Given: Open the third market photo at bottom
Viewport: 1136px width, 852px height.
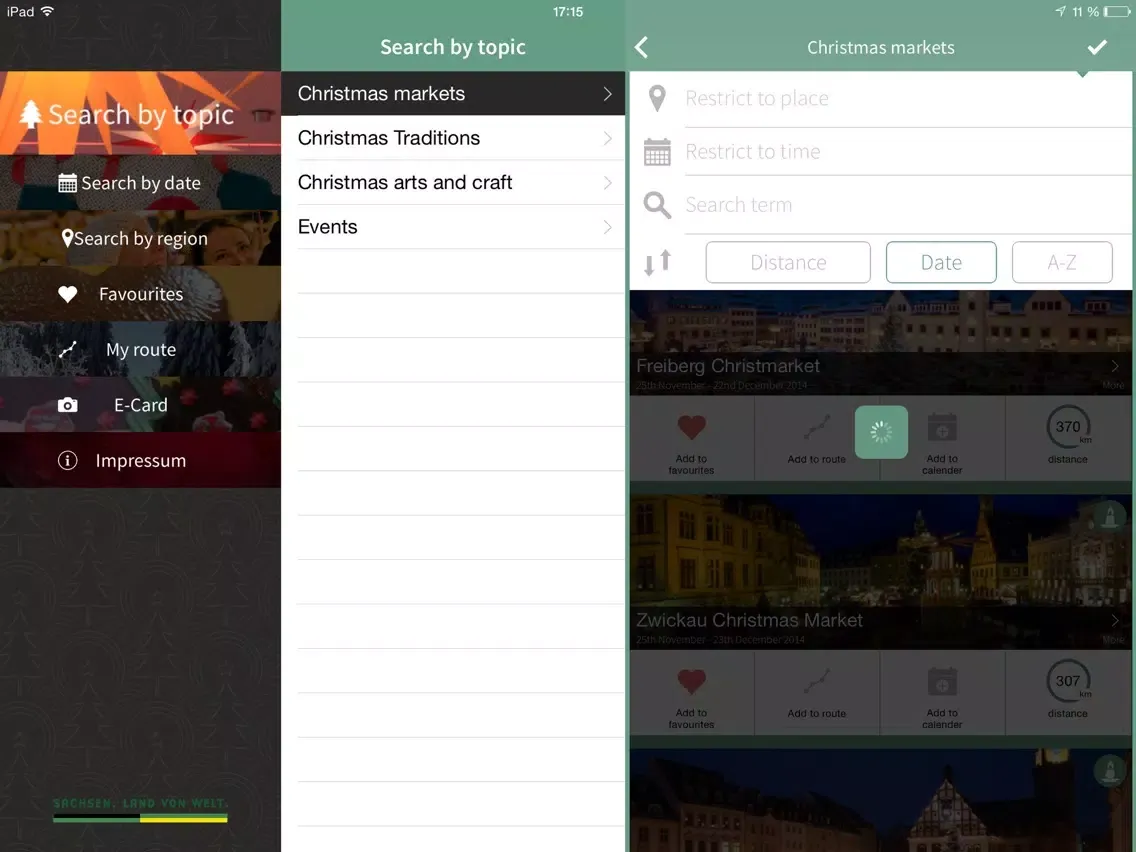Looking at the screenshot, I should point(880,801).
